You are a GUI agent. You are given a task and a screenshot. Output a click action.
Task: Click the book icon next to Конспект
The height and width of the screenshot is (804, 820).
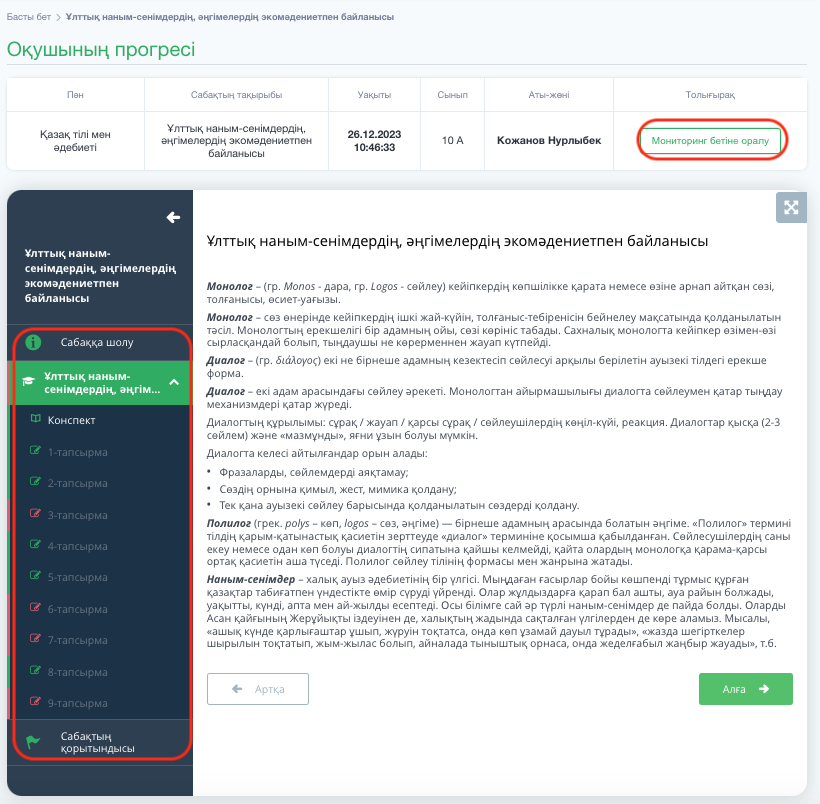click(x=36, y=419)
